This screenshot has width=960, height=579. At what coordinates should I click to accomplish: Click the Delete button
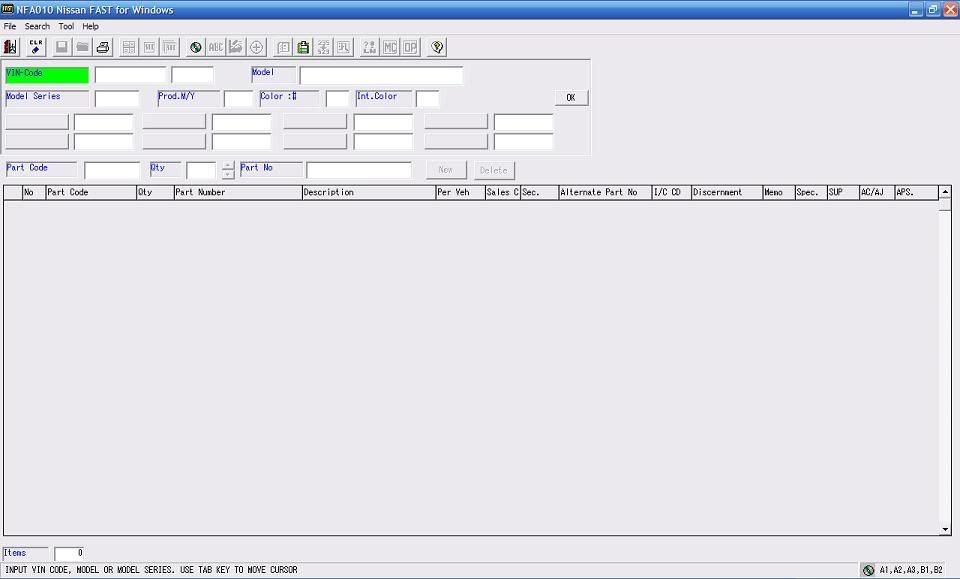493,170
